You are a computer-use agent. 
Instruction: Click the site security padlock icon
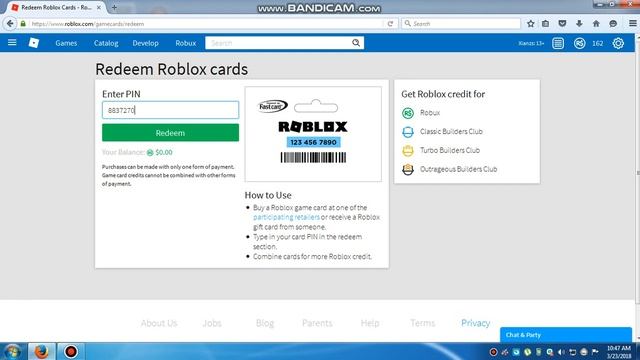23,24
